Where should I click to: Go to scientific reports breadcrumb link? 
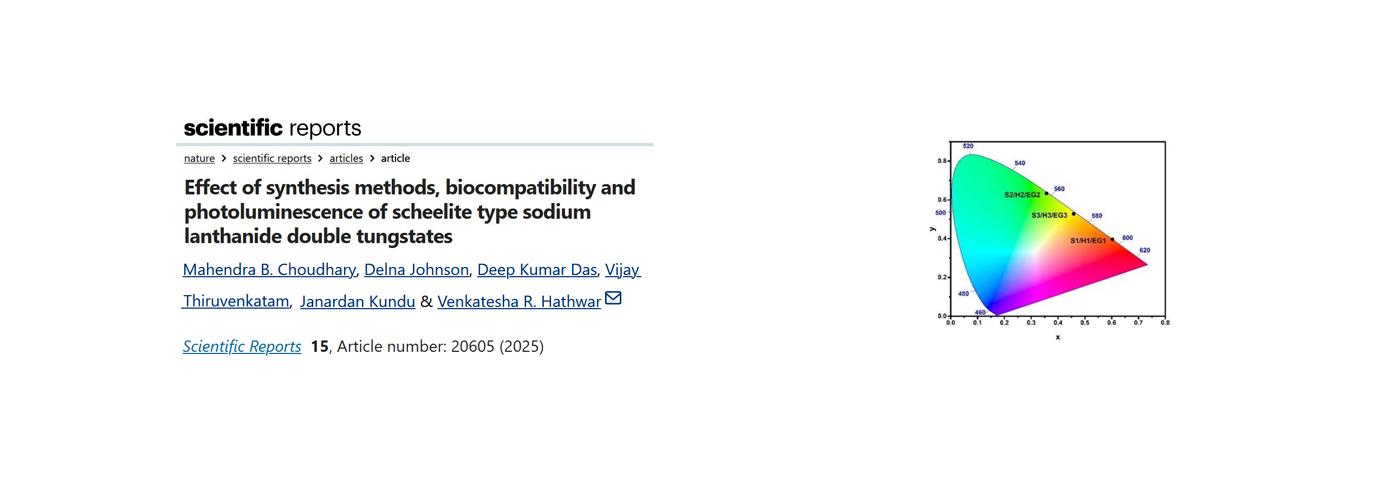coord(272,158)
